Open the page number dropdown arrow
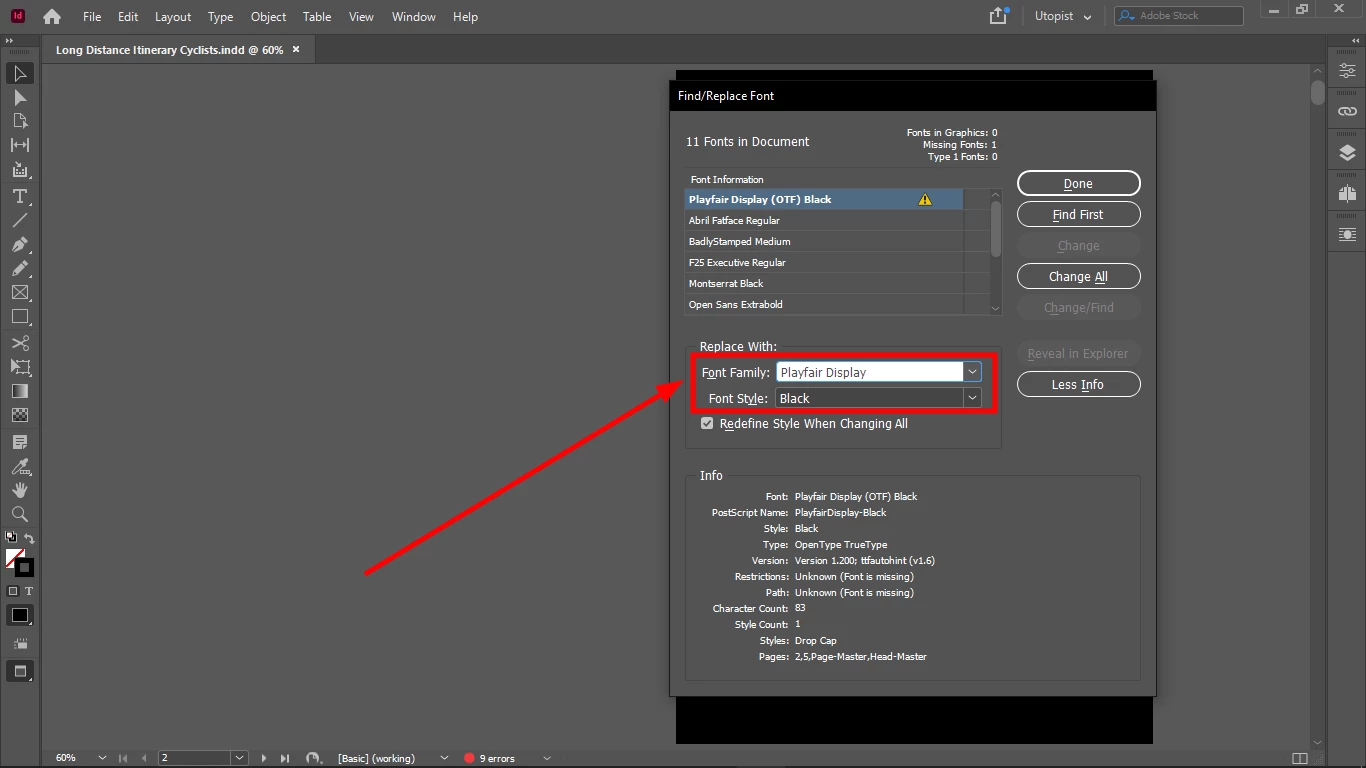 (239, 758)
